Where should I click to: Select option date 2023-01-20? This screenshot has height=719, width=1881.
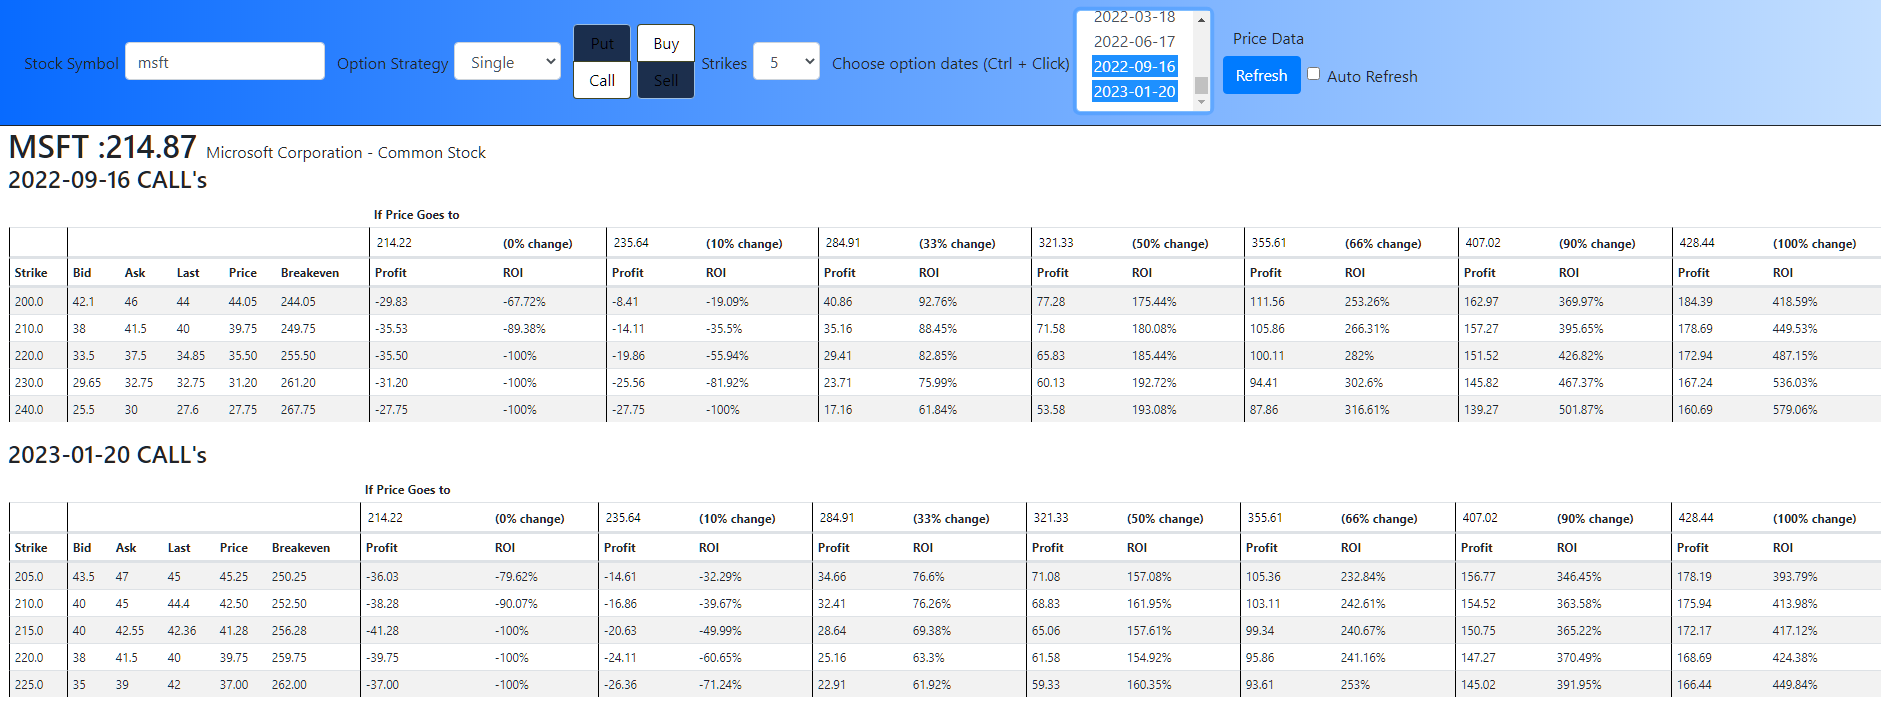click(1134, 91)
